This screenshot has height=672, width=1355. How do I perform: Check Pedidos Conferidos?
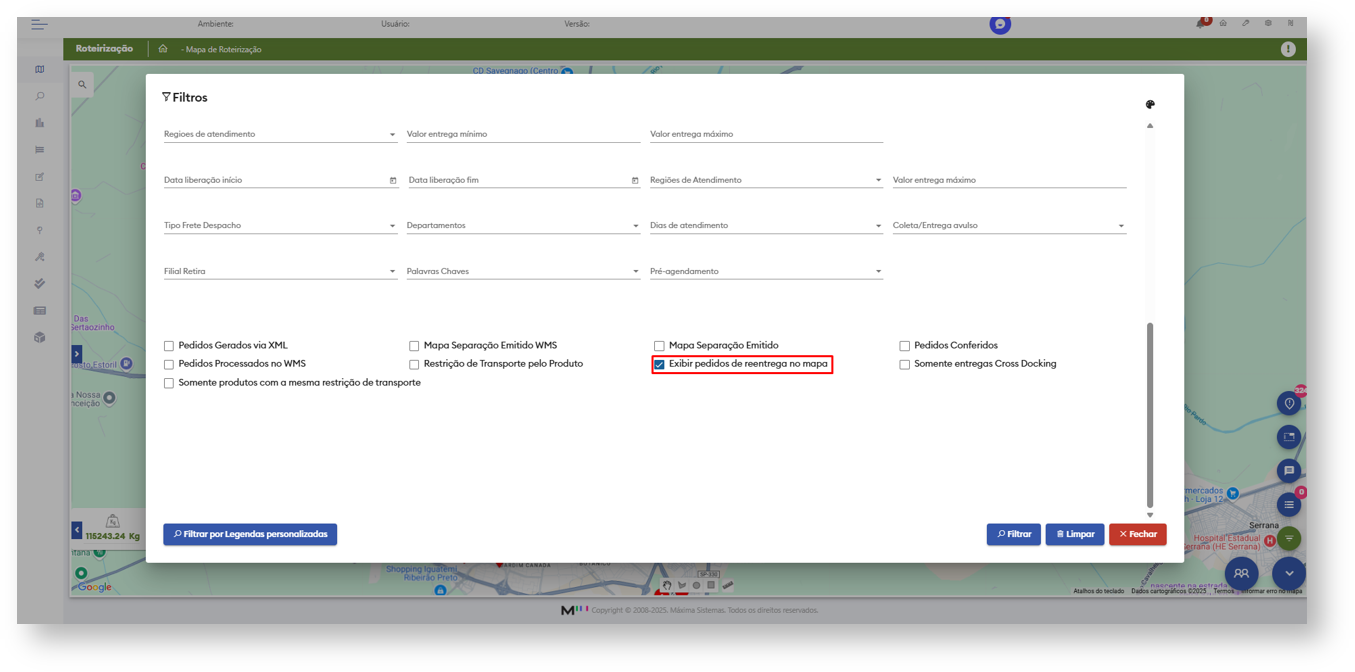904,346
